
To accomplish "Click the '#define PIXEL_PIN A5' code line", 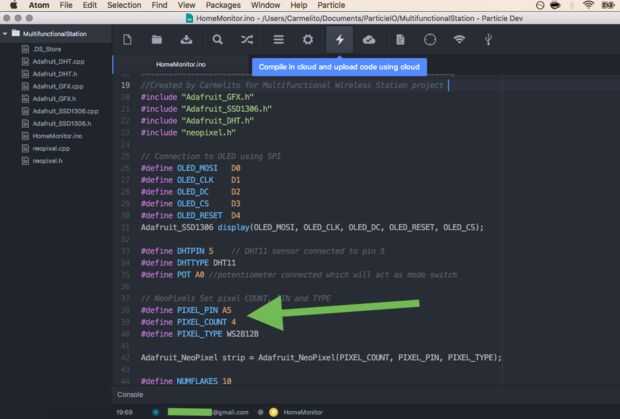I will pos(186,310).
